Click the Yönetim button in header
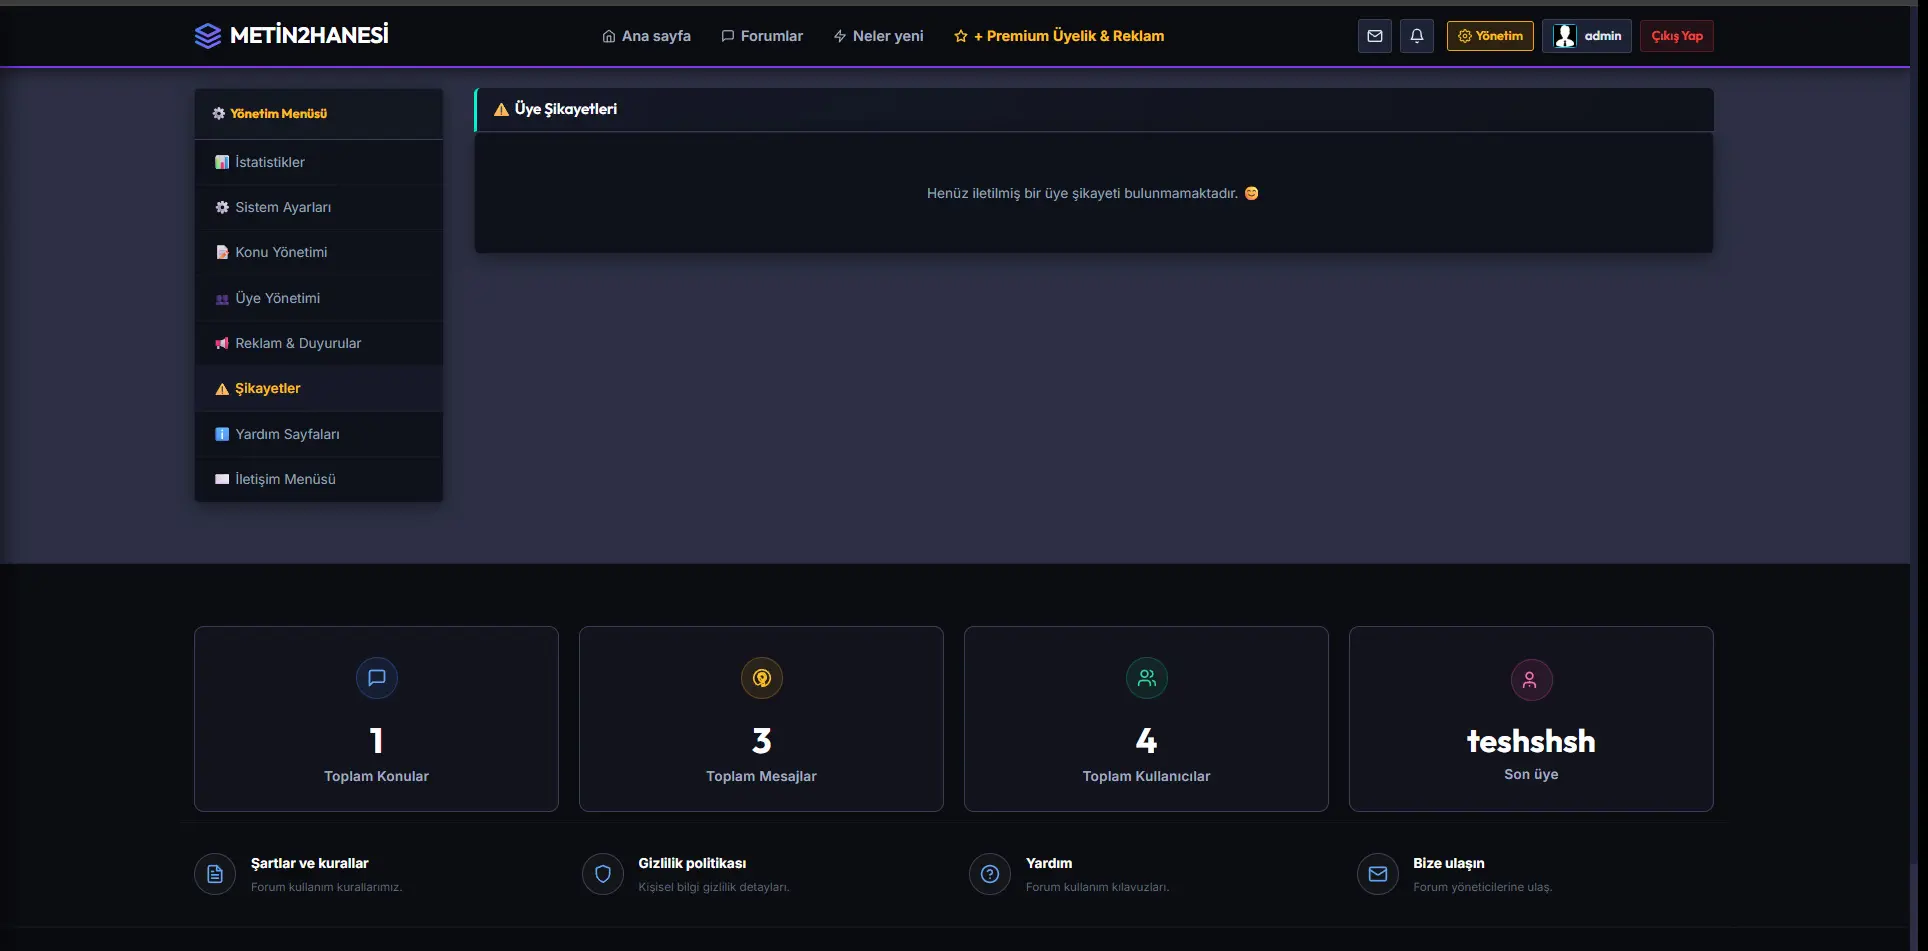Image resolution: width=1928 pixels, height=951 pixels. [1490, 36]
